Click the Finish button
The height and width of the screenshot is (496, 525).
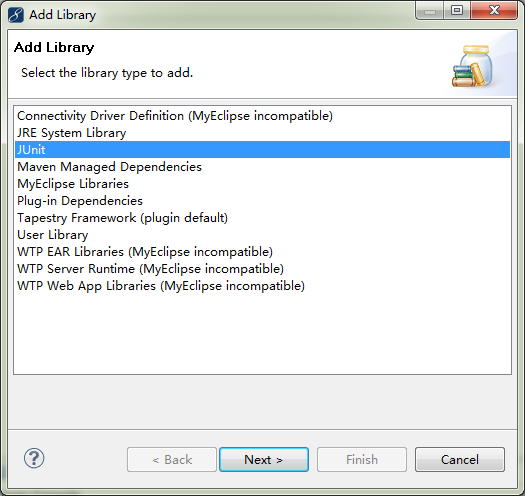(x=362, y=459)
